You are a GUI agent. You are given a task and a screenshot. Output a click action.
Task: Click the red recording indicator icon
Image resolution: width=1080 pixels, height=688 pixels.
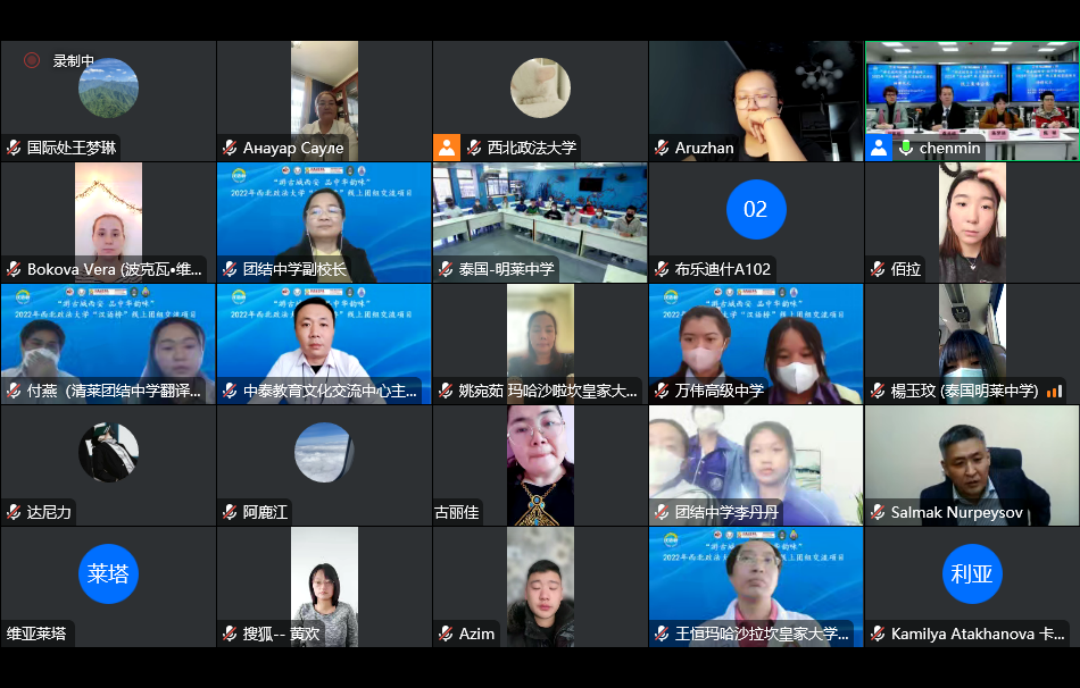click(32, 61)
